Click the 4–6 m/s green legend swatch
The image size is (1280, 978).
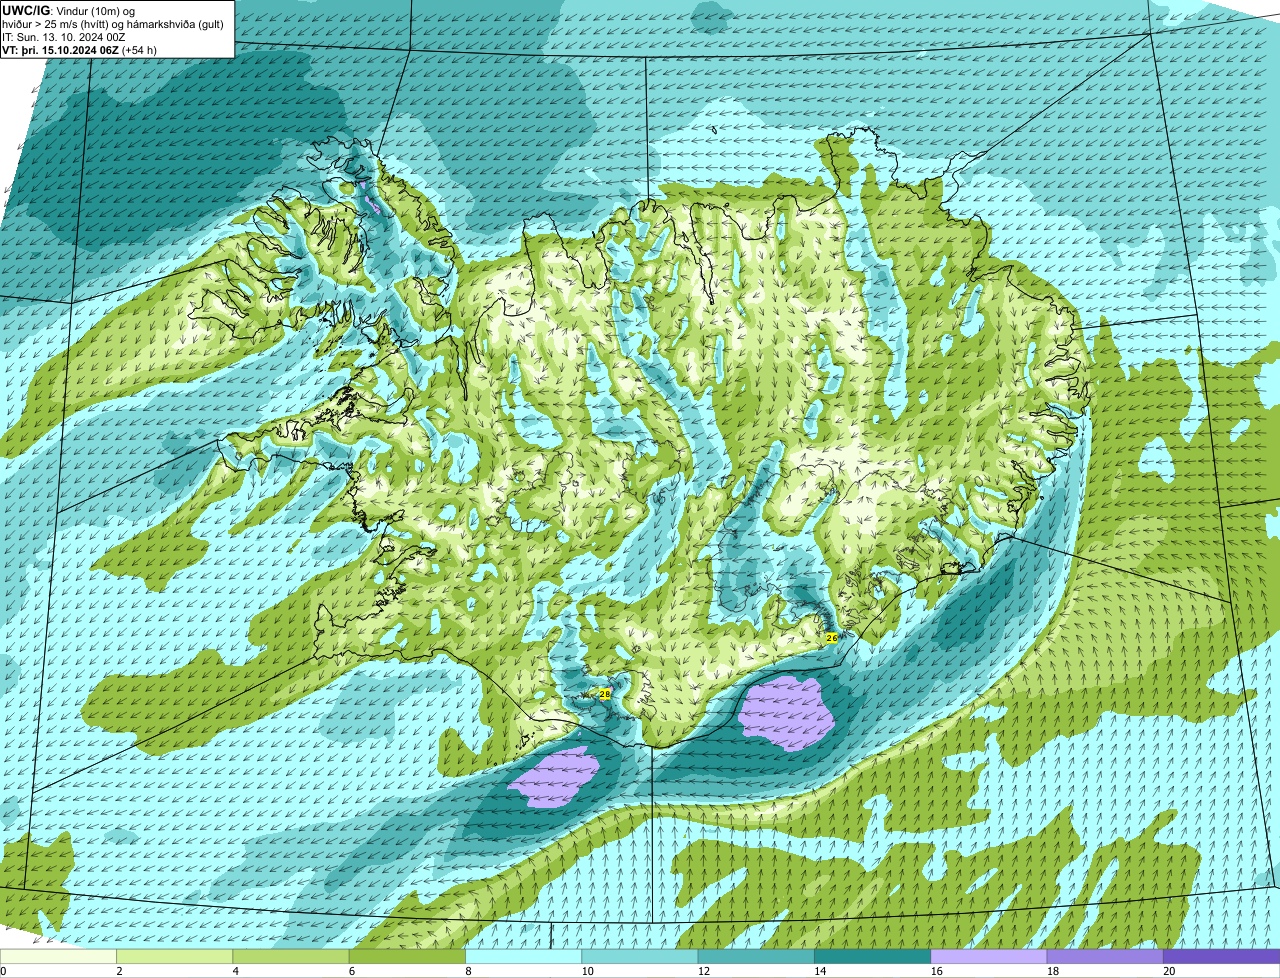(x=291, y=957)
